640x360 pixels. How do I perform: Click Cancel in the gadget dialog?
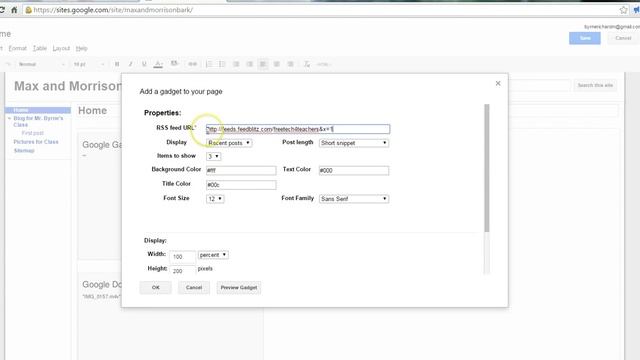tap(194, 287)
